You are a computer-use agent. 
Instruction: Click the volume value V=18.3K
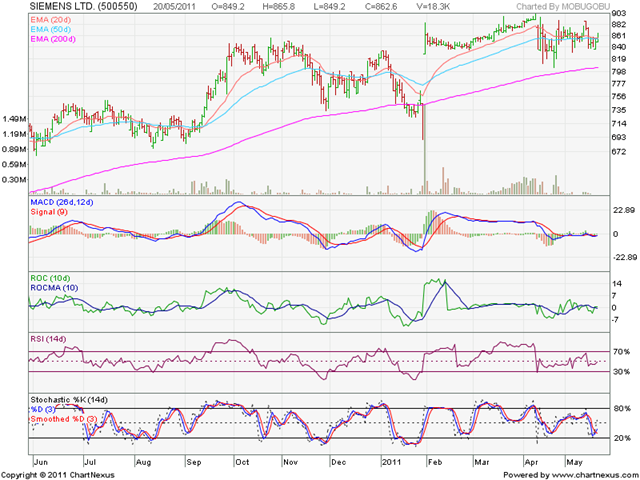433,7
